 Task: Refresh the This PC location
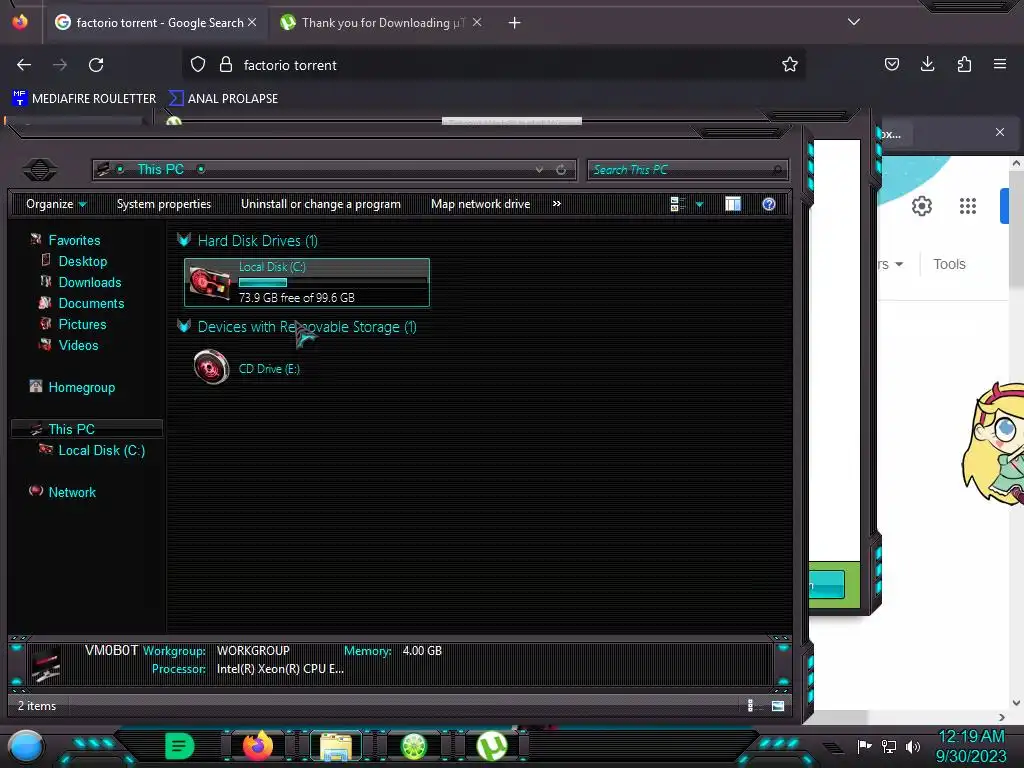561,170
